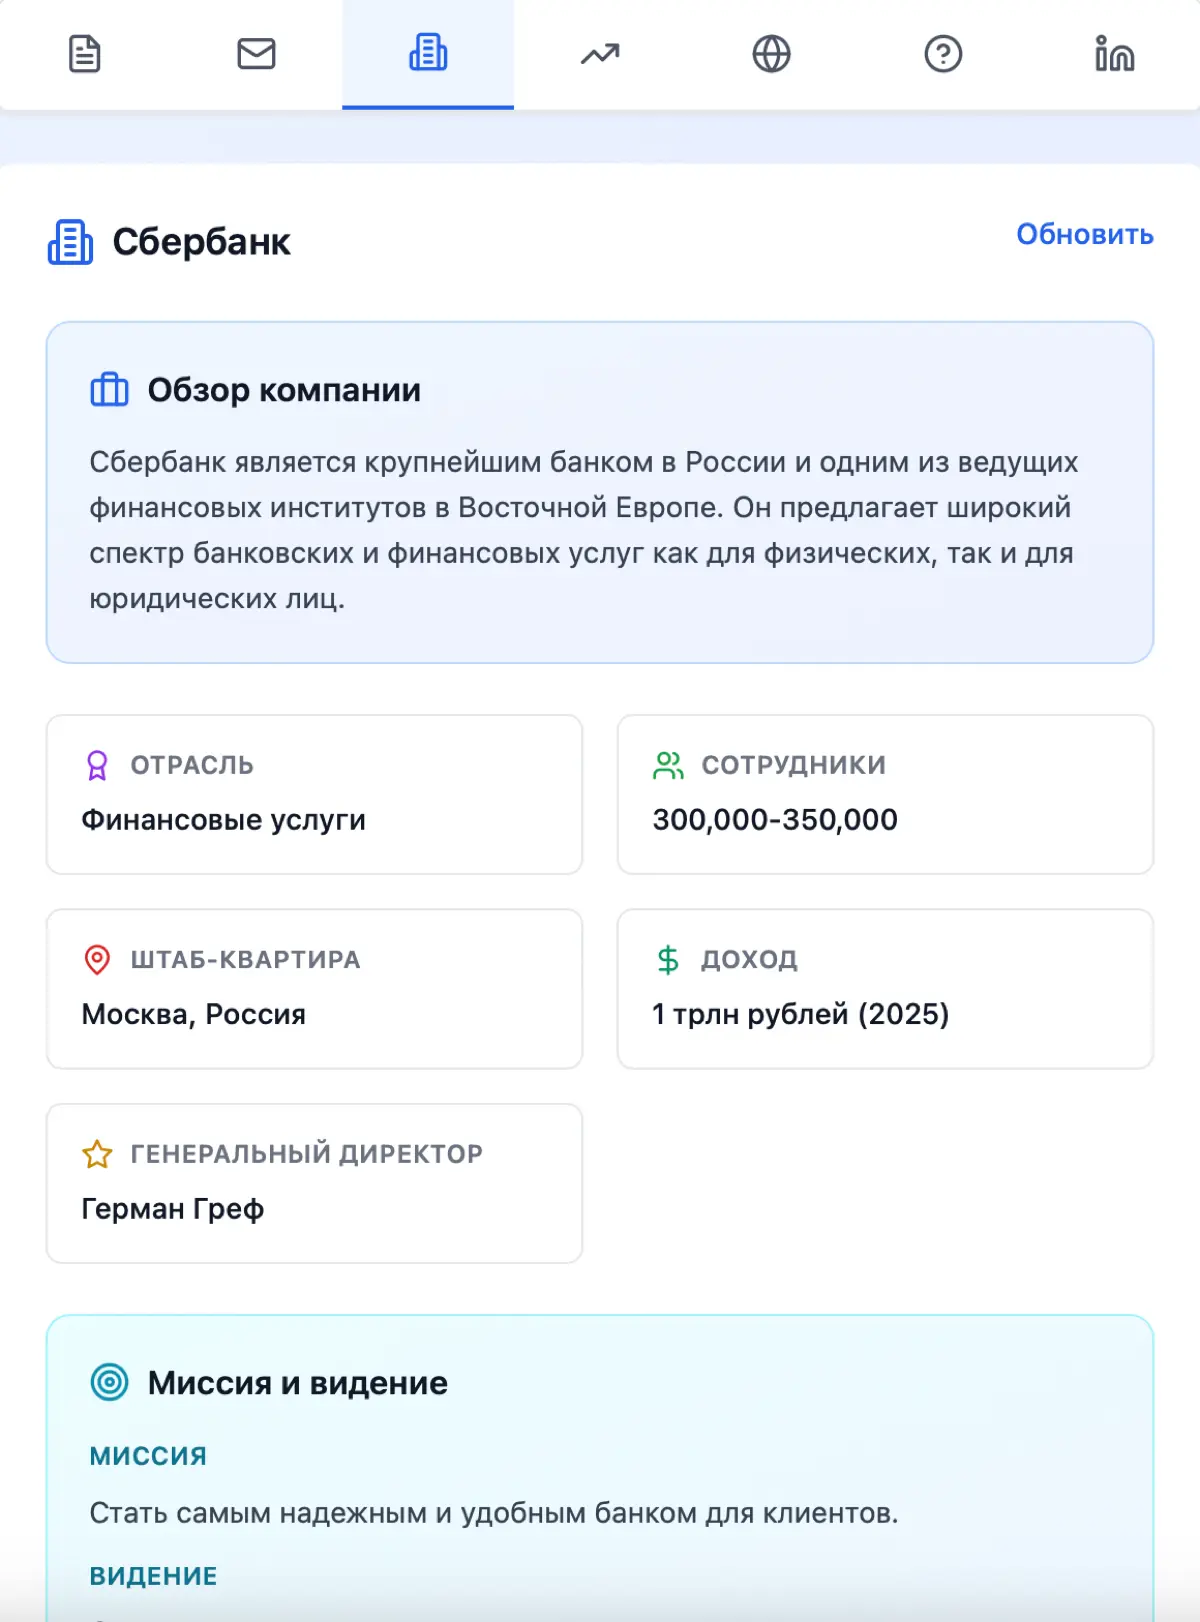Select the star icon beside ГЕНЕРАЛЬНЫЙ ДИРЕКТОР

97,1153
